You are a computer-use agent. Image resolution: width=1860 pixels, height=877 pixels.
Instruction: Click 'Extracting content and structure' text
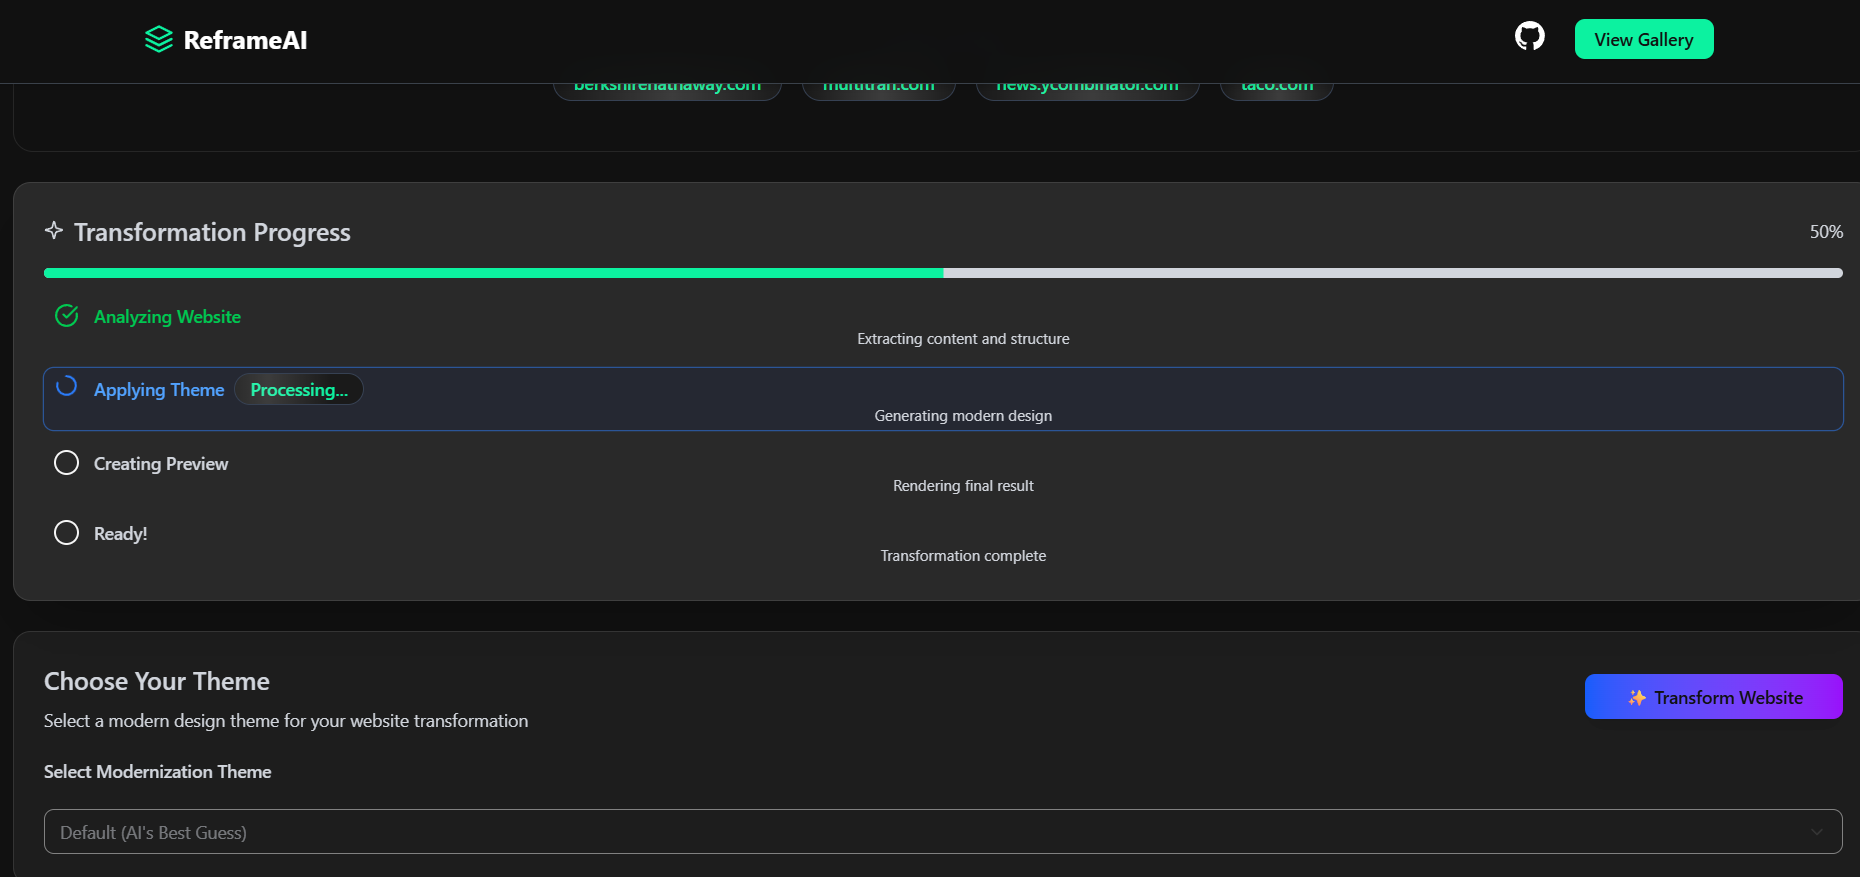963,339
